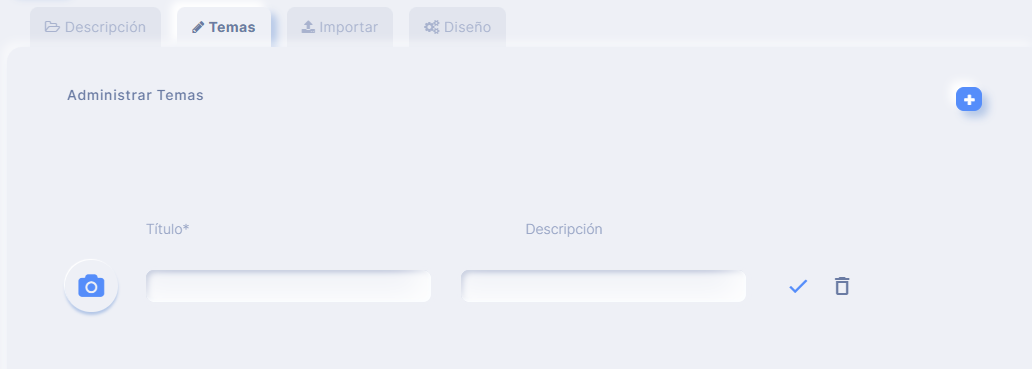Click the blue square add-theme button

point(969,99)
